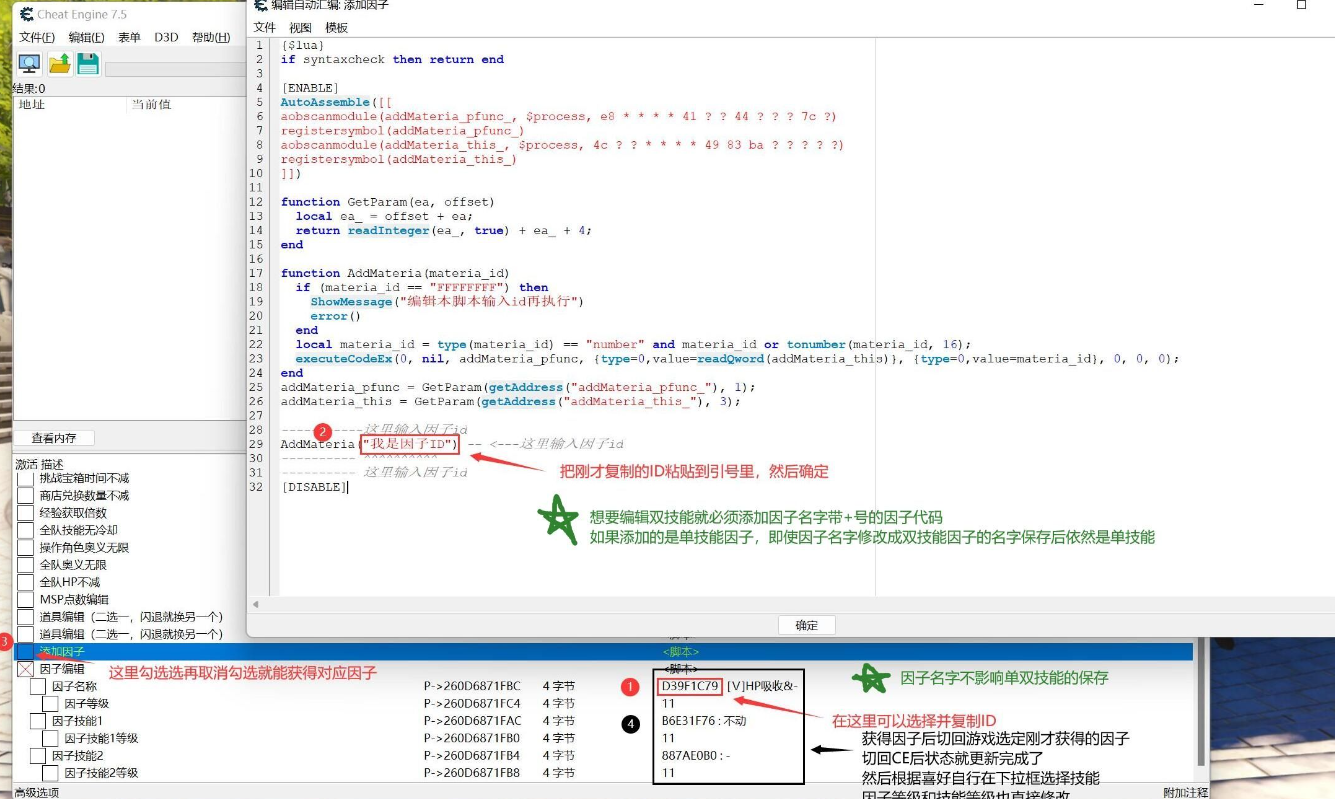The height and width of the screenshot is (799, 1335).
Task: Click the process scan progress bar
Action: pos(175,69)
